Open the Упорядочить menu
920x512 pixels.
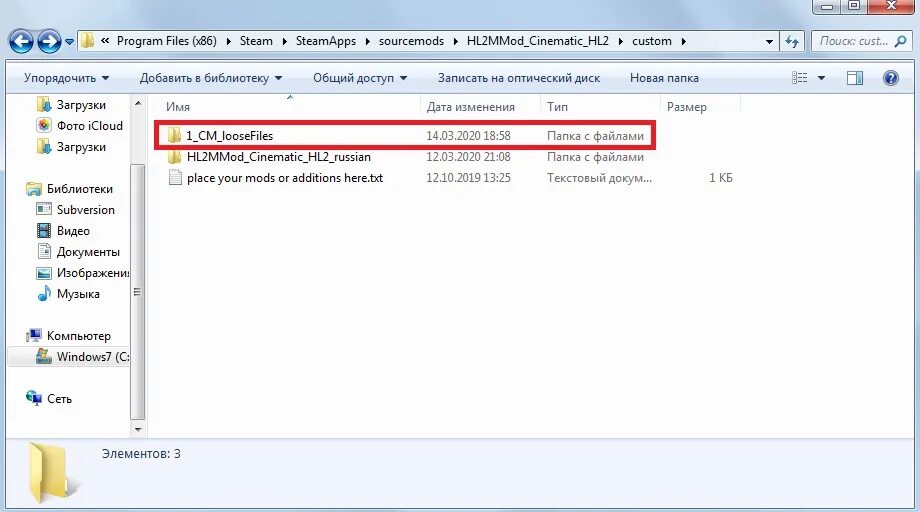pos(66,78)
